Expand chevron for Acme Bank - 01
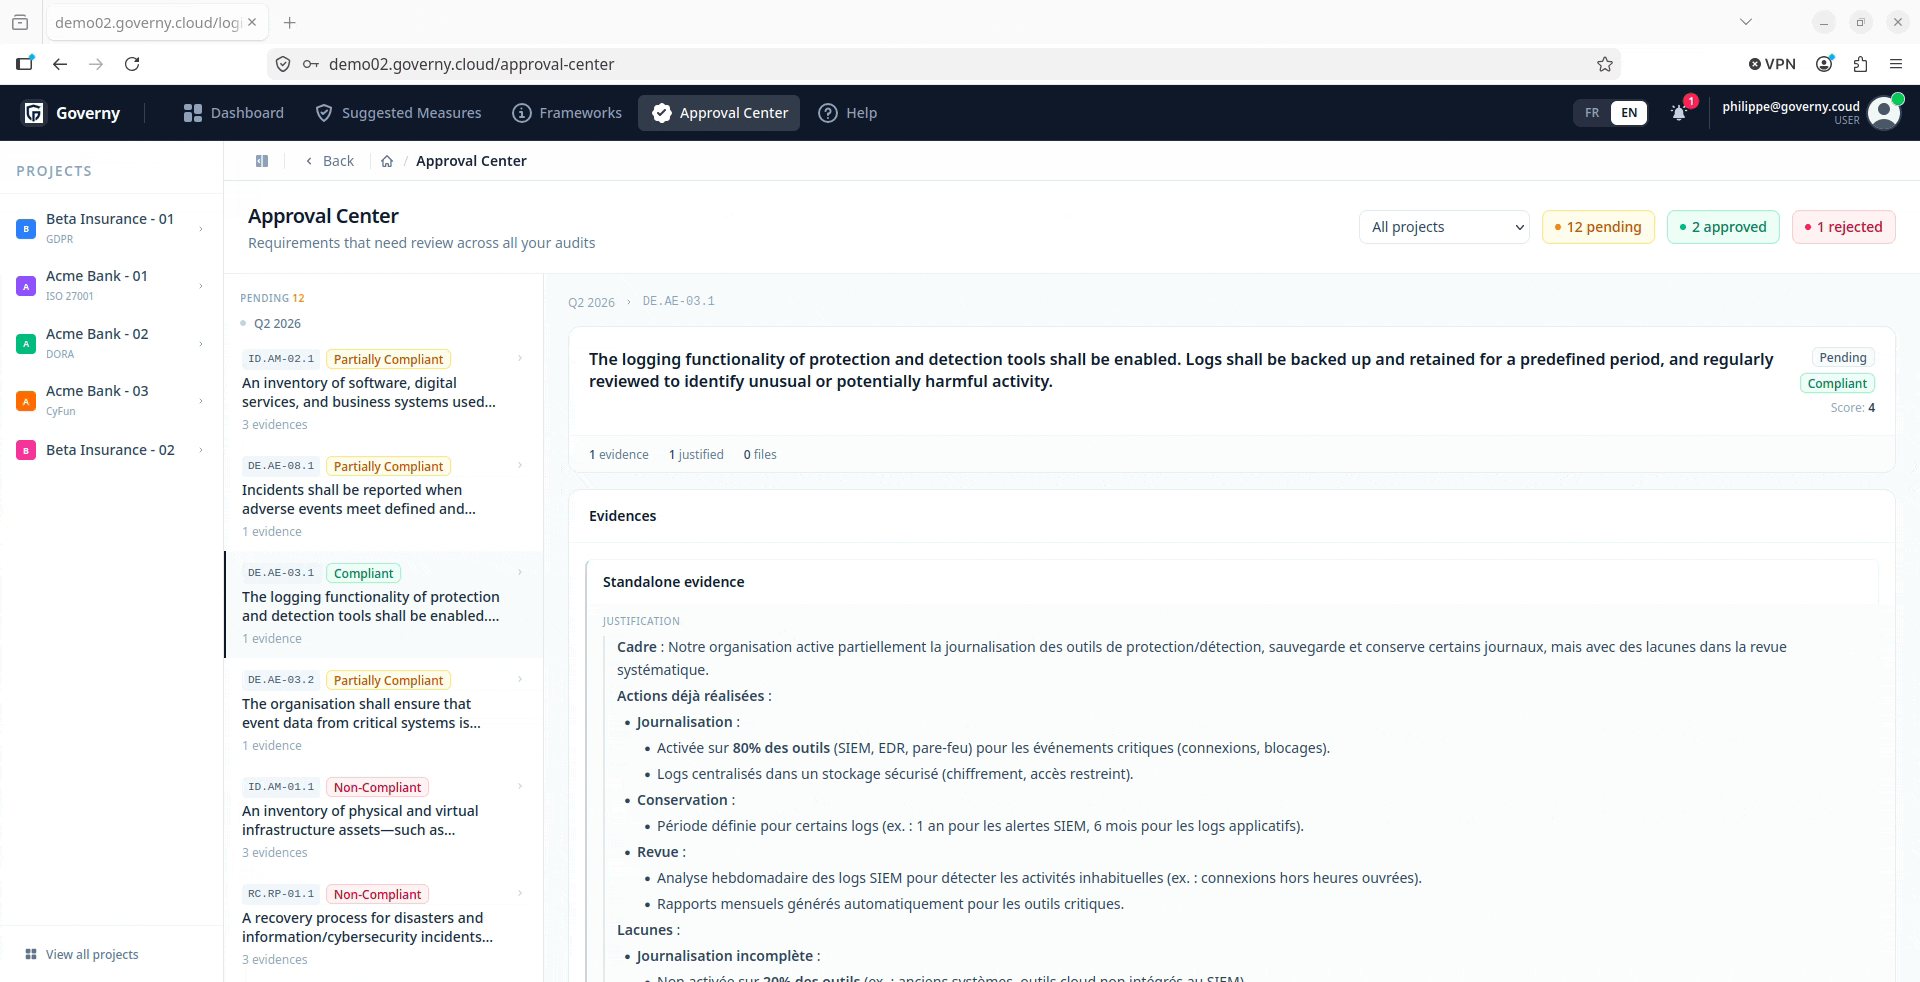This screenshot has width=1920, height=982. tap(201, 286)
